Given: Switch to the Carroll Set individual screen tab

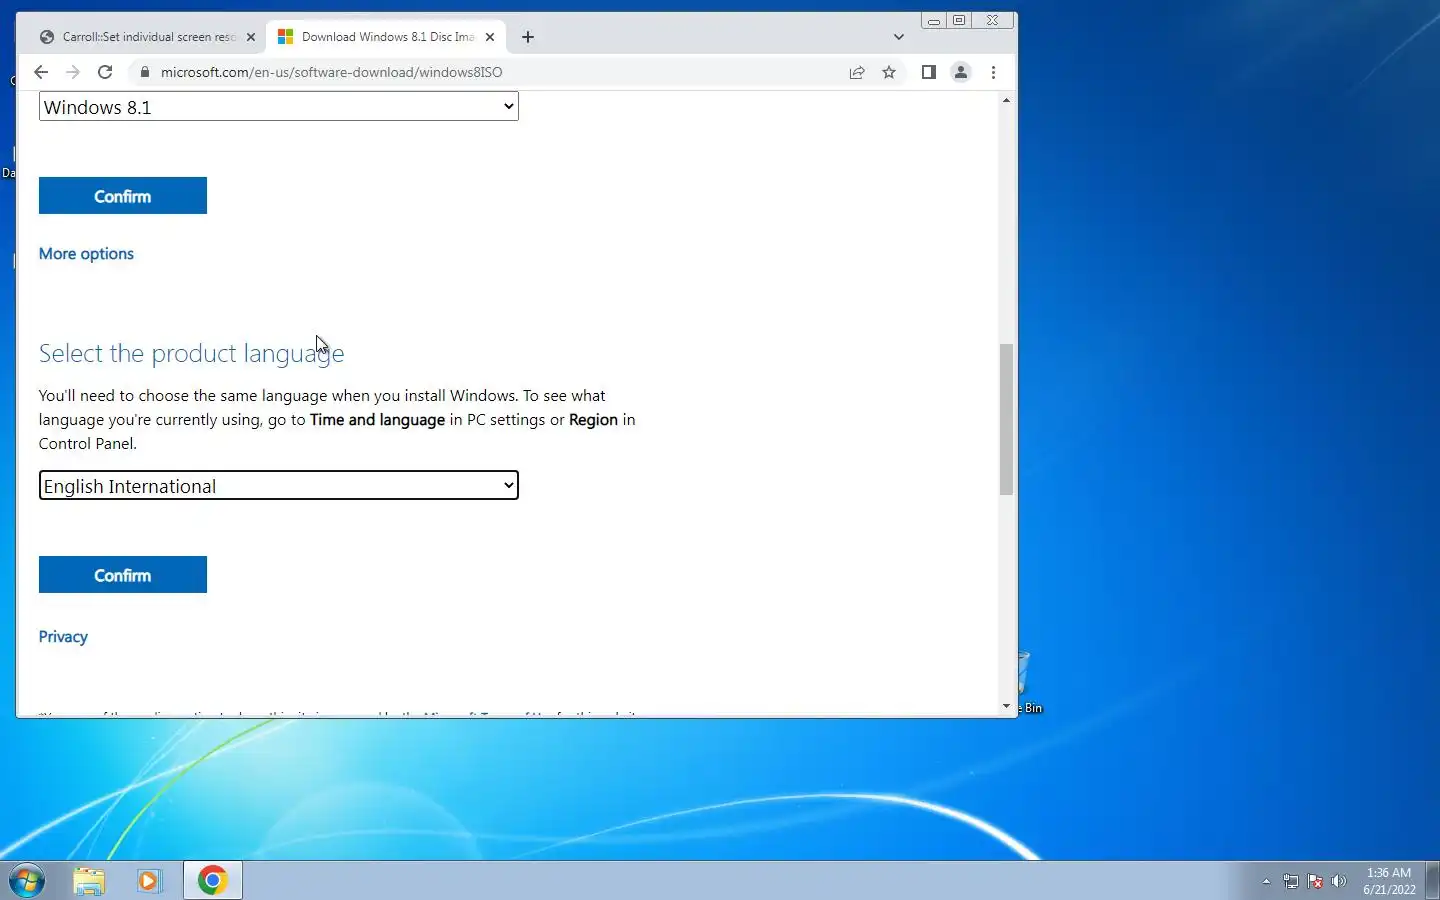Looking at the screenshot, I should [146, 37].
